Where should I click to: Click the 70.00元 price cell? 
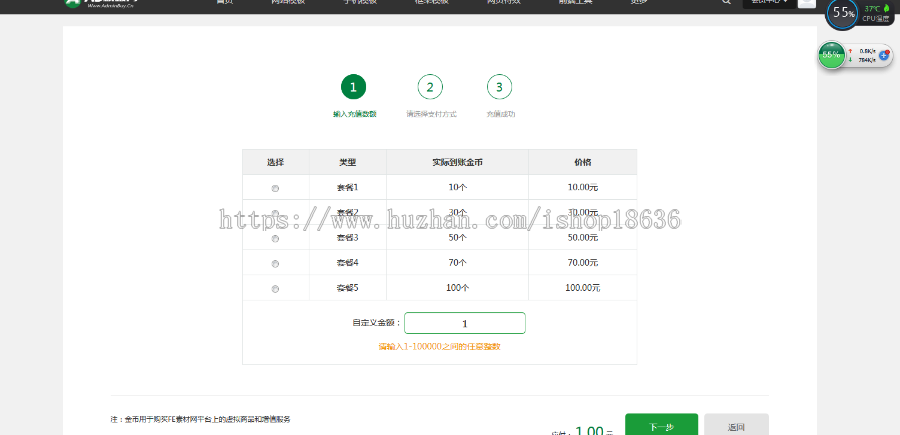[x=583, y=263]
